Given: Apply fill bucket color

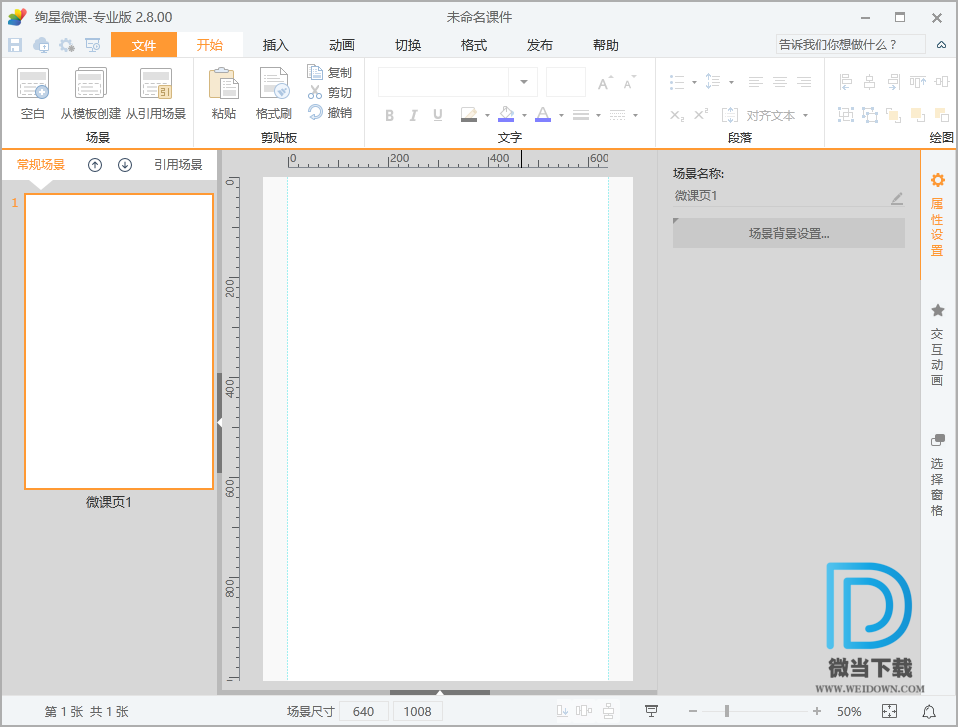Looking at the screenshot, I should tap(506, 114).
